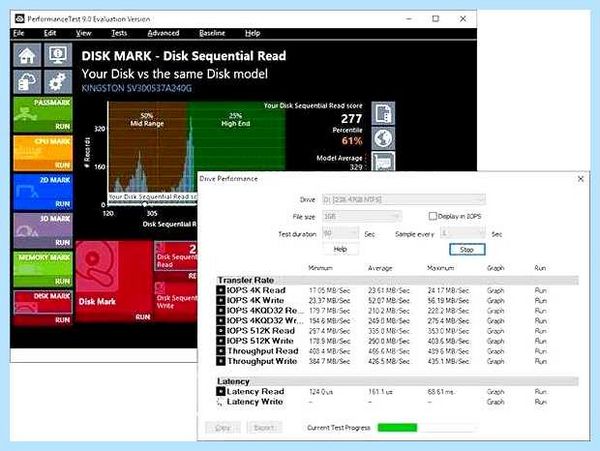Screen dimensions: 600x451
Task: Click the 277 sequential read score value
Action: [351, 119]
